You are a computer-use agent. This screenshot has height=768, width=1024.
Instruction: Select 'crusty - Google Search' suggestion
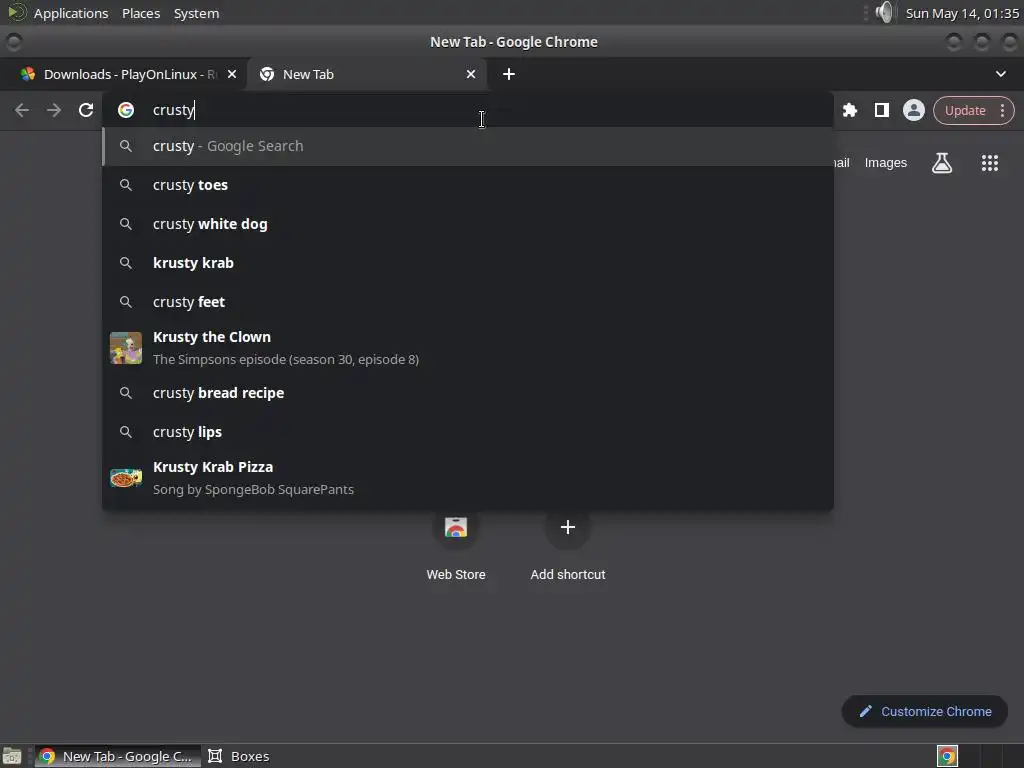pyautogui.click(x=468, y=146)
